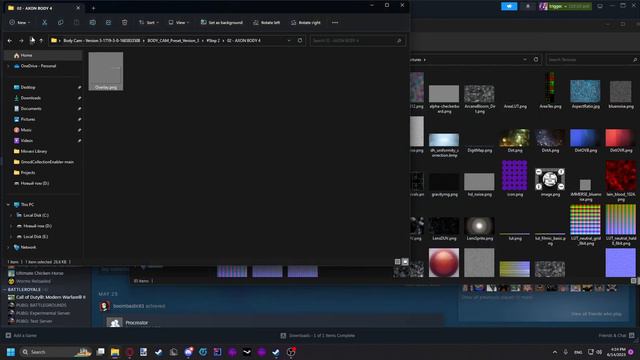640x360 pixels.
Task: Open the New dropdown in Explorer toolbar
Action: point(20,22)
